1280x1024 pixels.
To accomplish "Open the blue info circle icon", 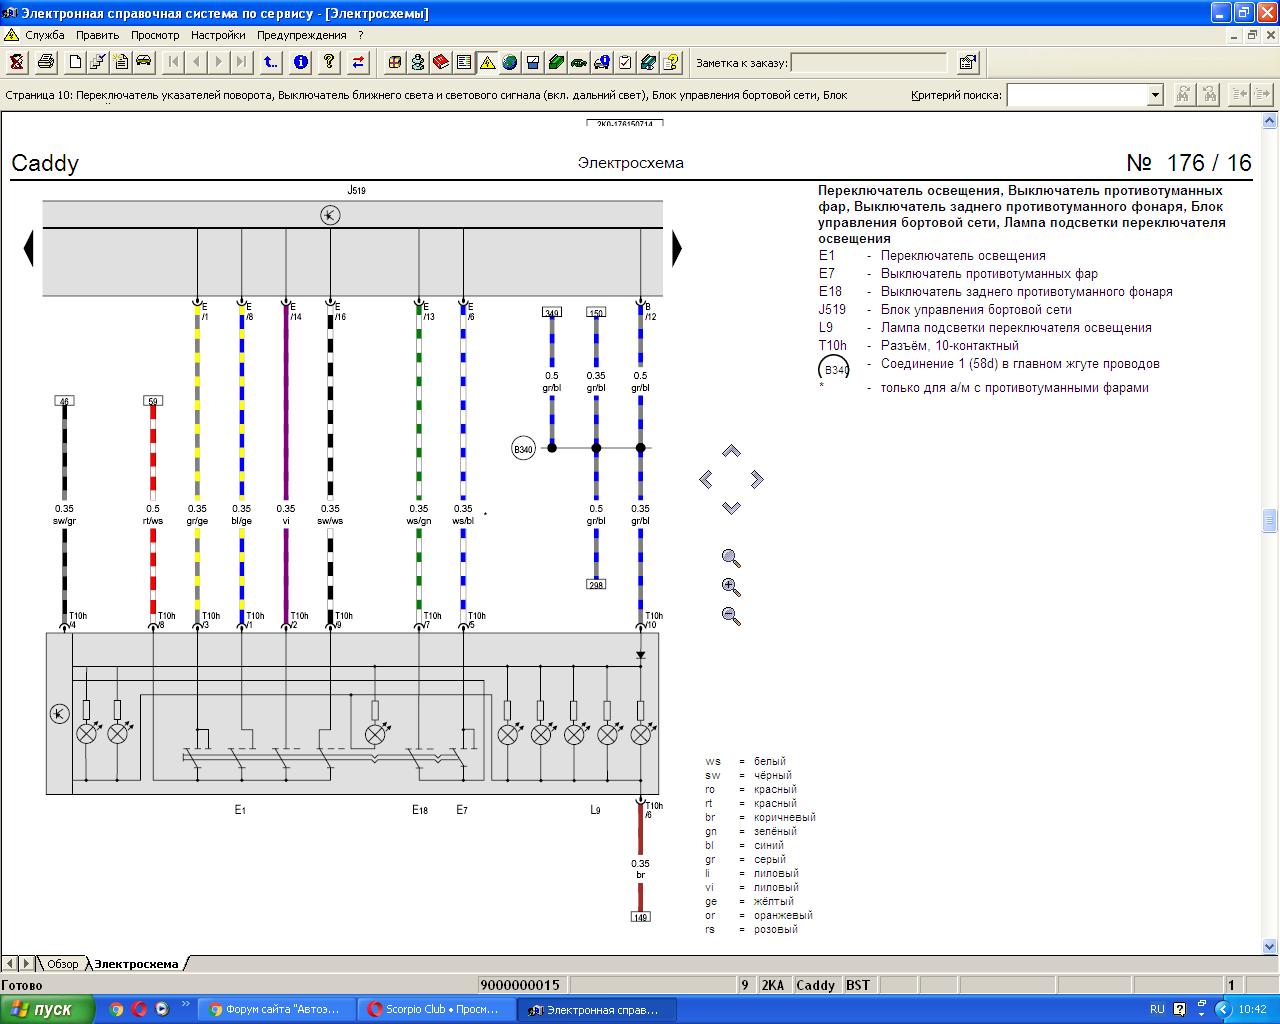I will (x=300, y=62).
